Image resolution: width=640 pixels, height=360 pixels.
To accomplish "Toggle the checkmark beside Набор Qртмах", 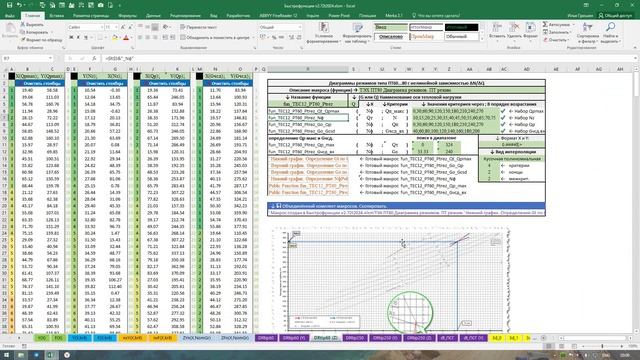I will pyautogui.click(x=503, y=111).
